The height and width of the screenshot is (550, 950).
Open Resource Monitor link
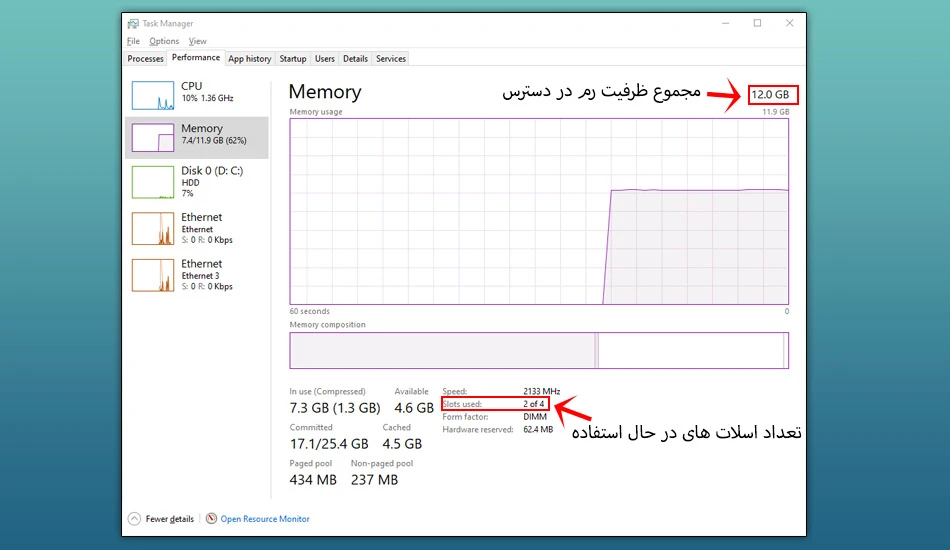point(265,519)
